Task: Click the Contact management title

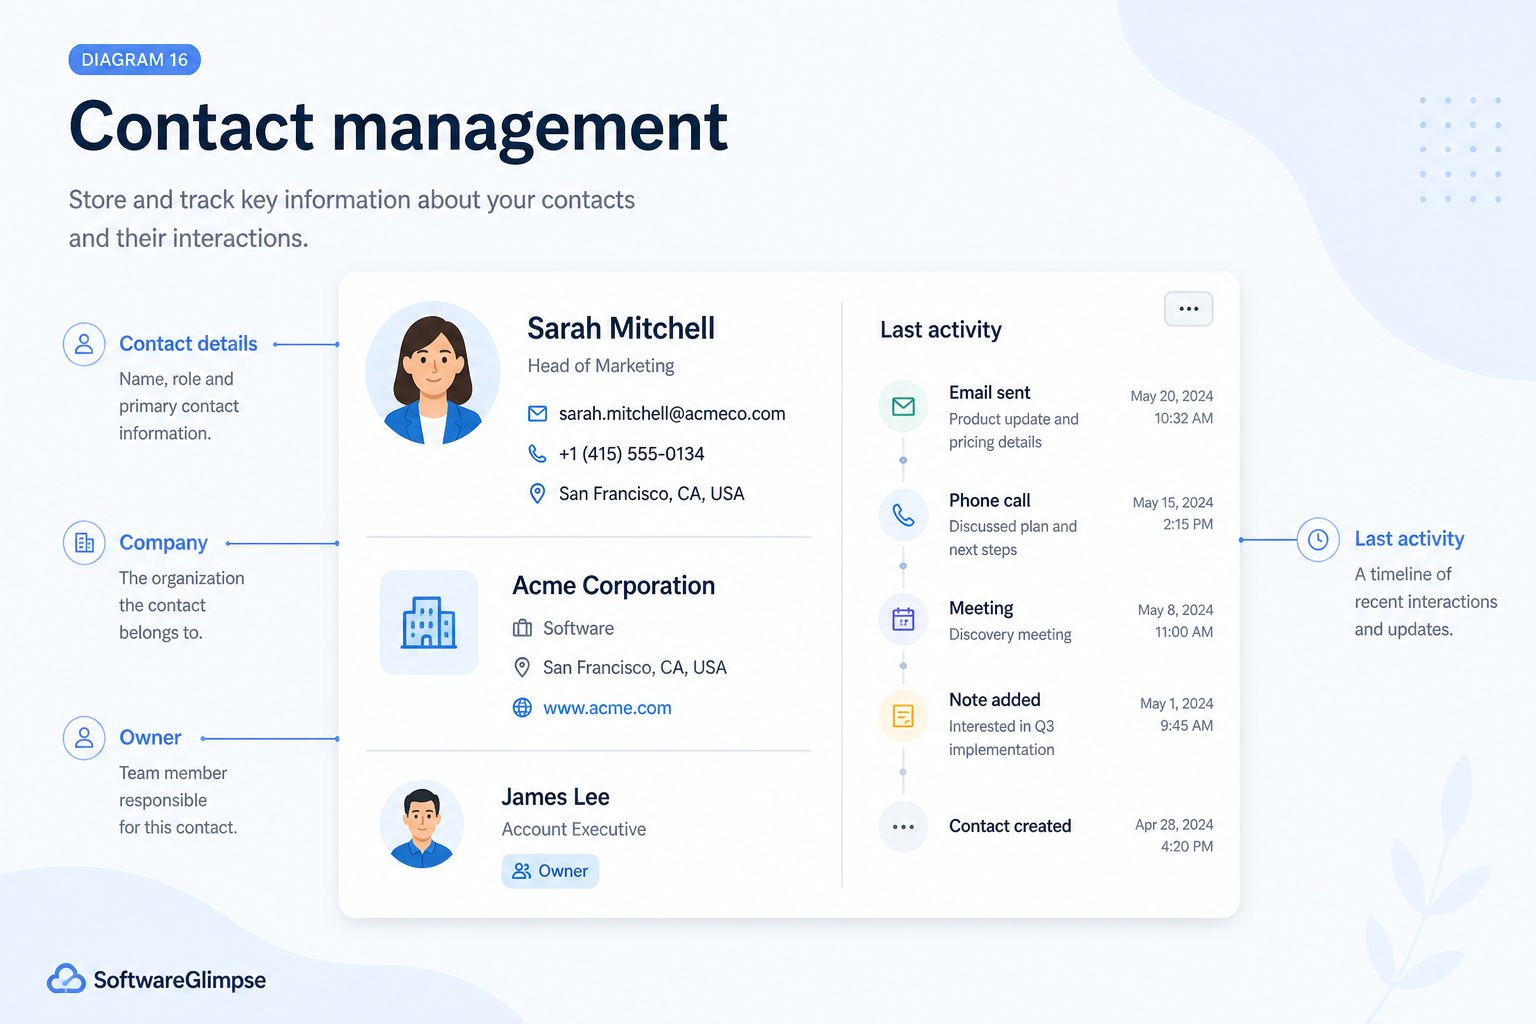Action: 398,127
